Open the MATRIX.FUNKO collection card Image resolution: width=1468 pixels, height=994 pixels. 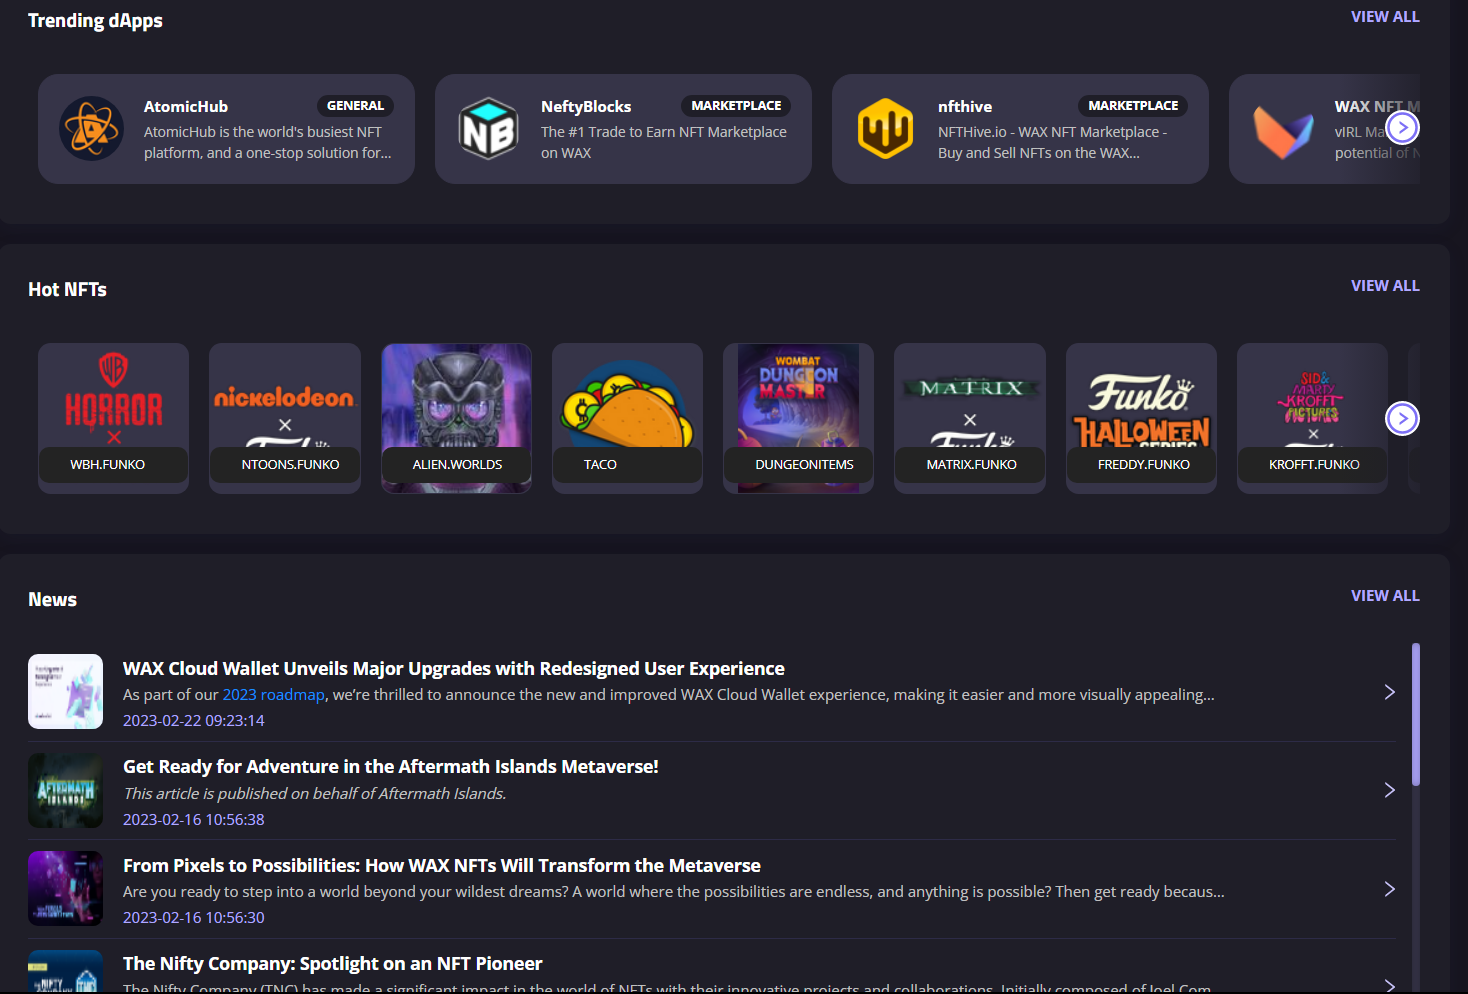point(970,418)
